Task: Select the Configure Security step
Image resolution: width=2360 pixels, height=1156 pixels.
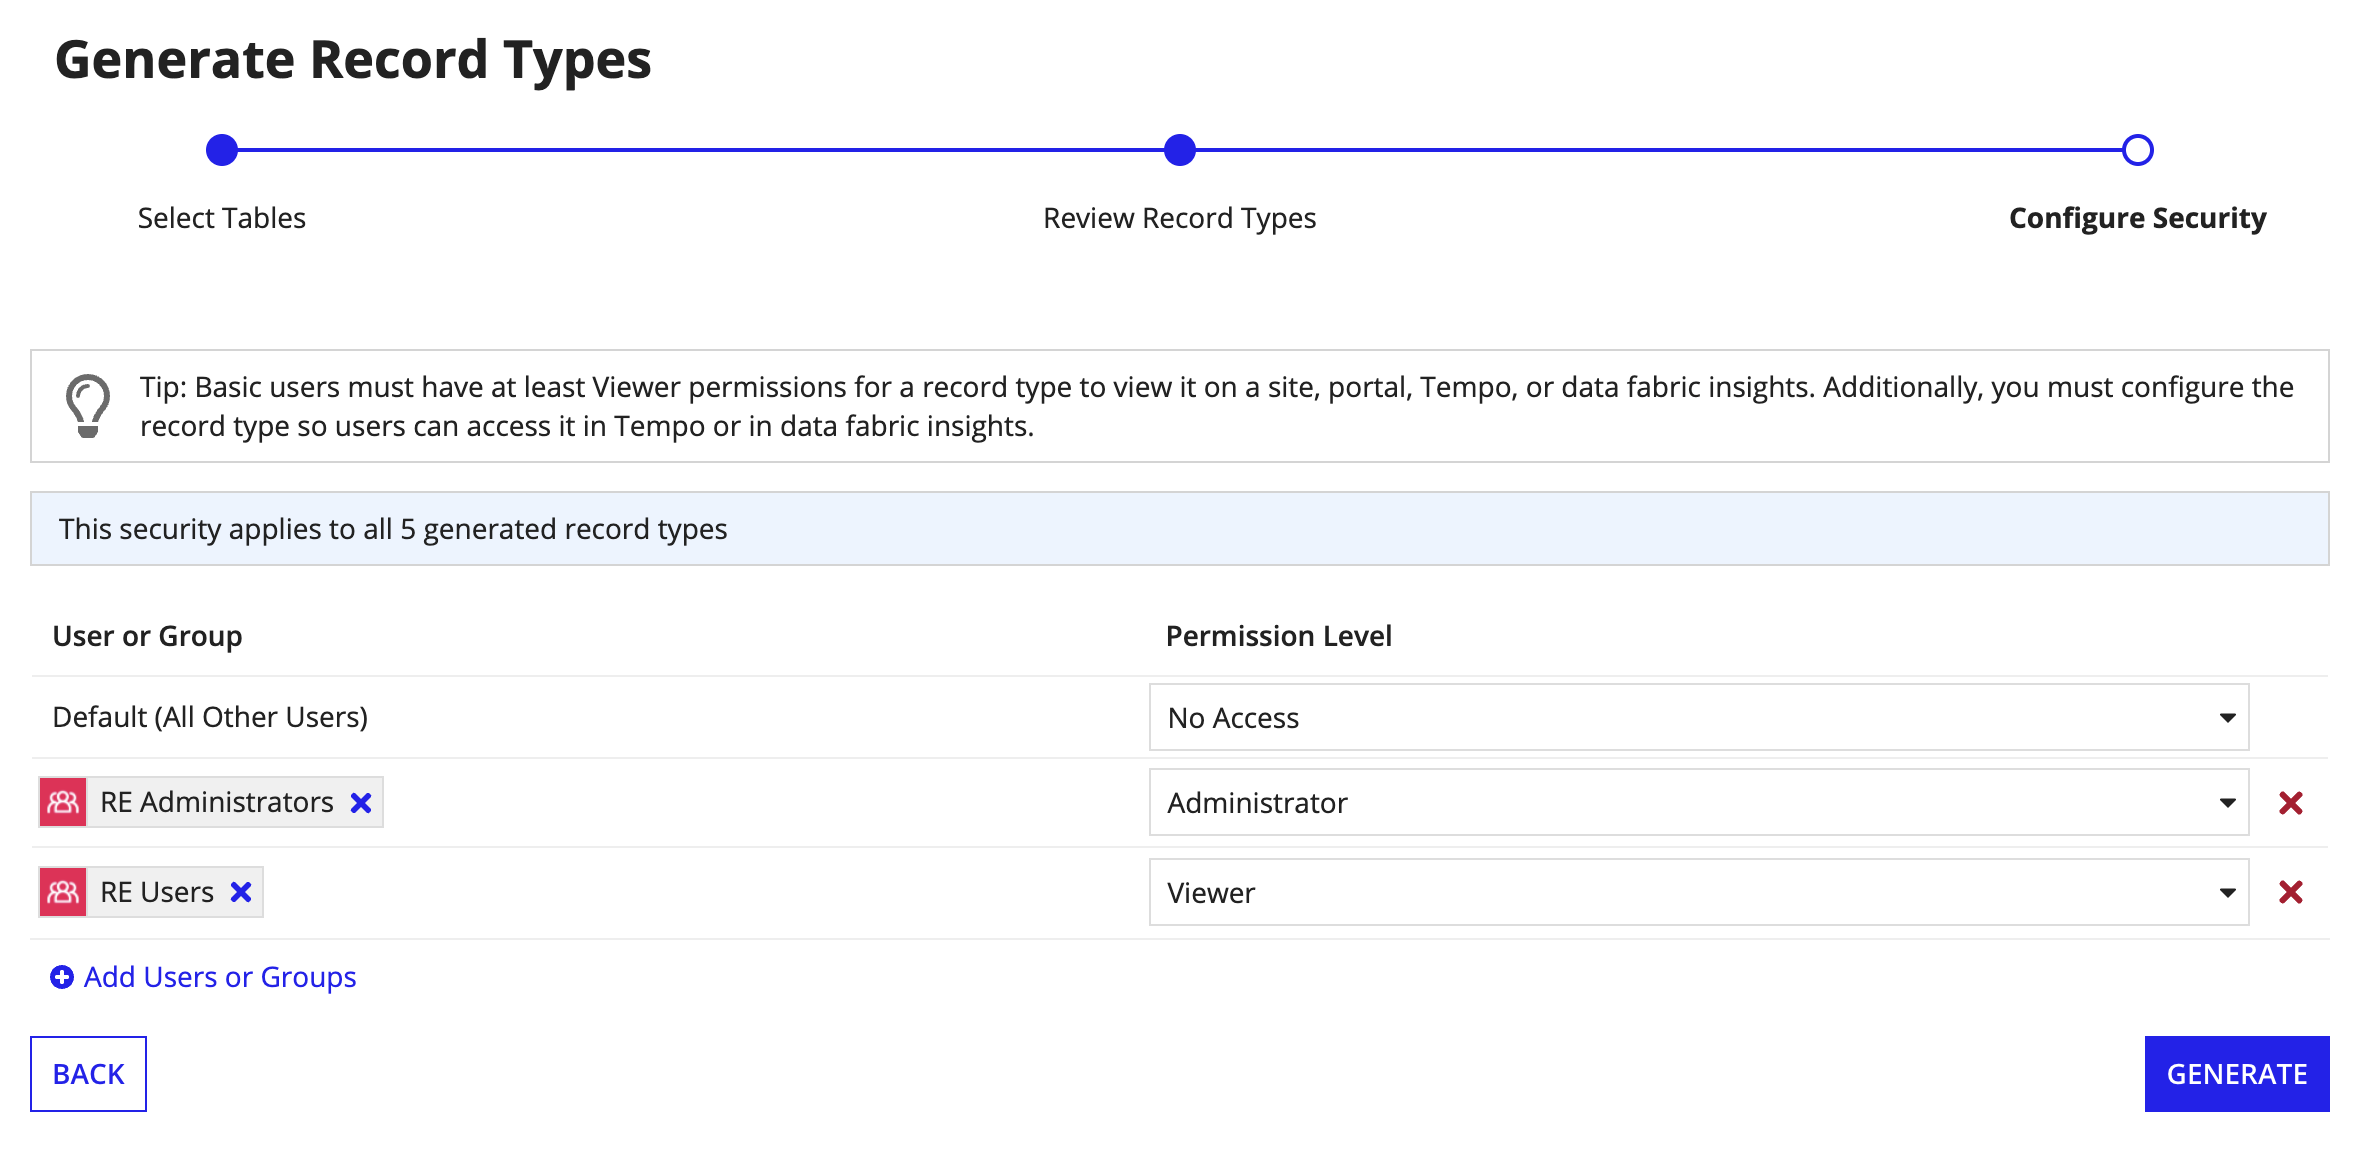Action: pos(2138,218)
